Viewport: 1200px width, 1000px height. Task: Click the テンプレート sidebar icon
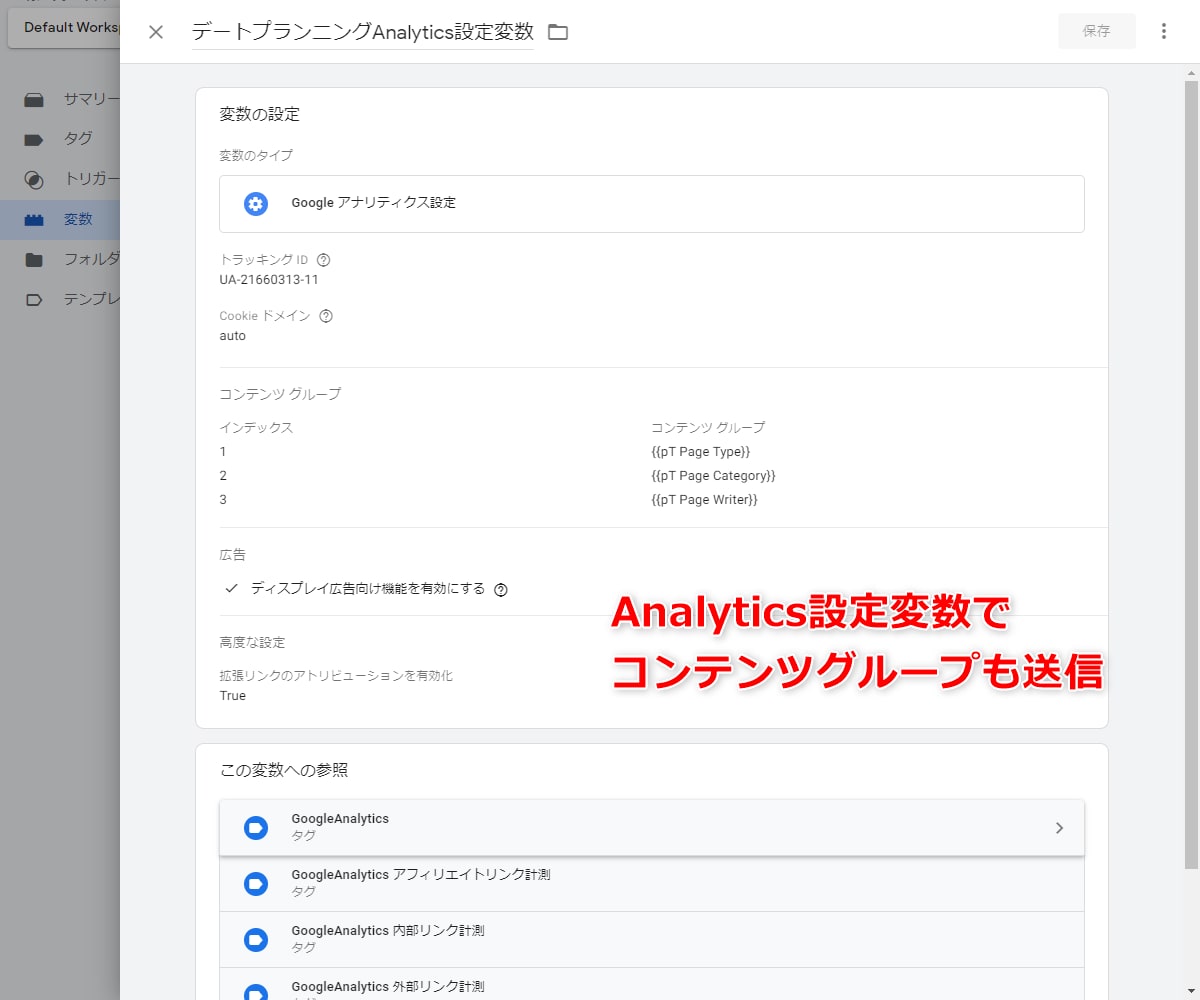[34, 299]
